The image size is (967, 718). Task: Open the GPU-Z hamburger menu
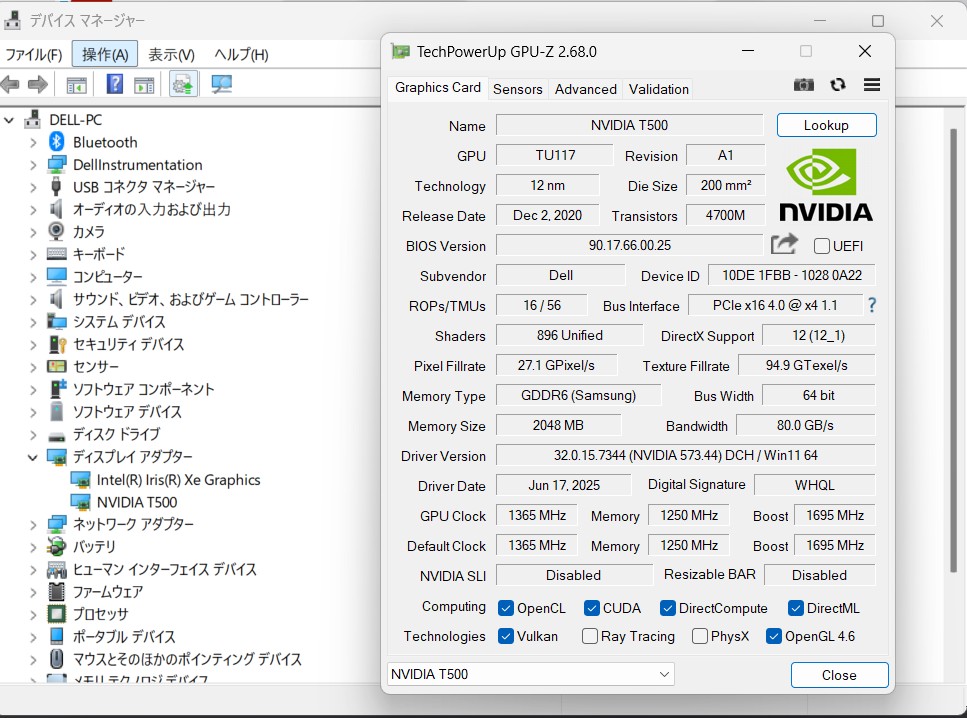[872, 85]
